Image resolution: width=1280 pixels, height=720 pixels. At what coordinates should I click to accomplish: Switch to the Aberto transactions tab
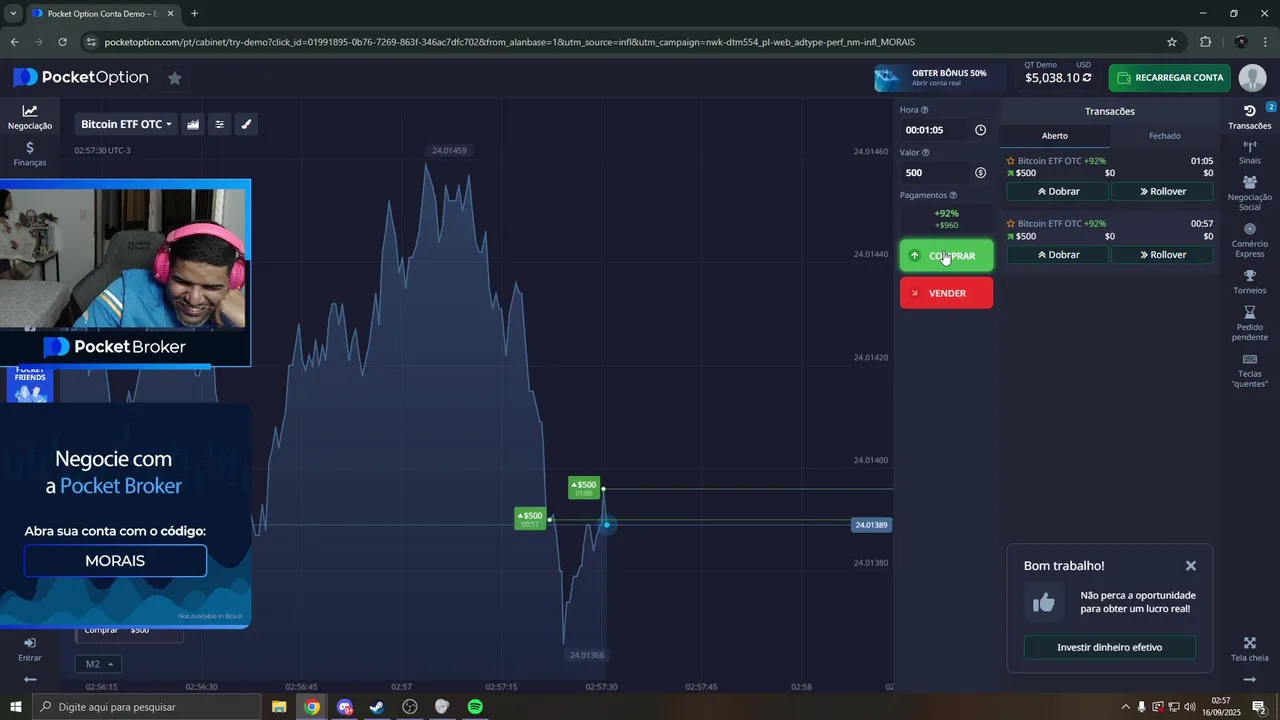1055,136
